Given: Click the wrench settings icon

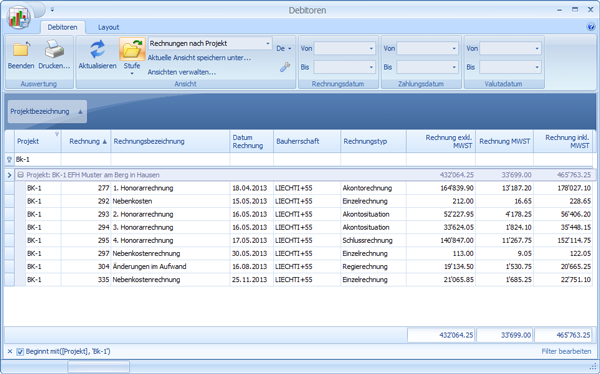Looking at the screenshot, I should click(285, 67).
